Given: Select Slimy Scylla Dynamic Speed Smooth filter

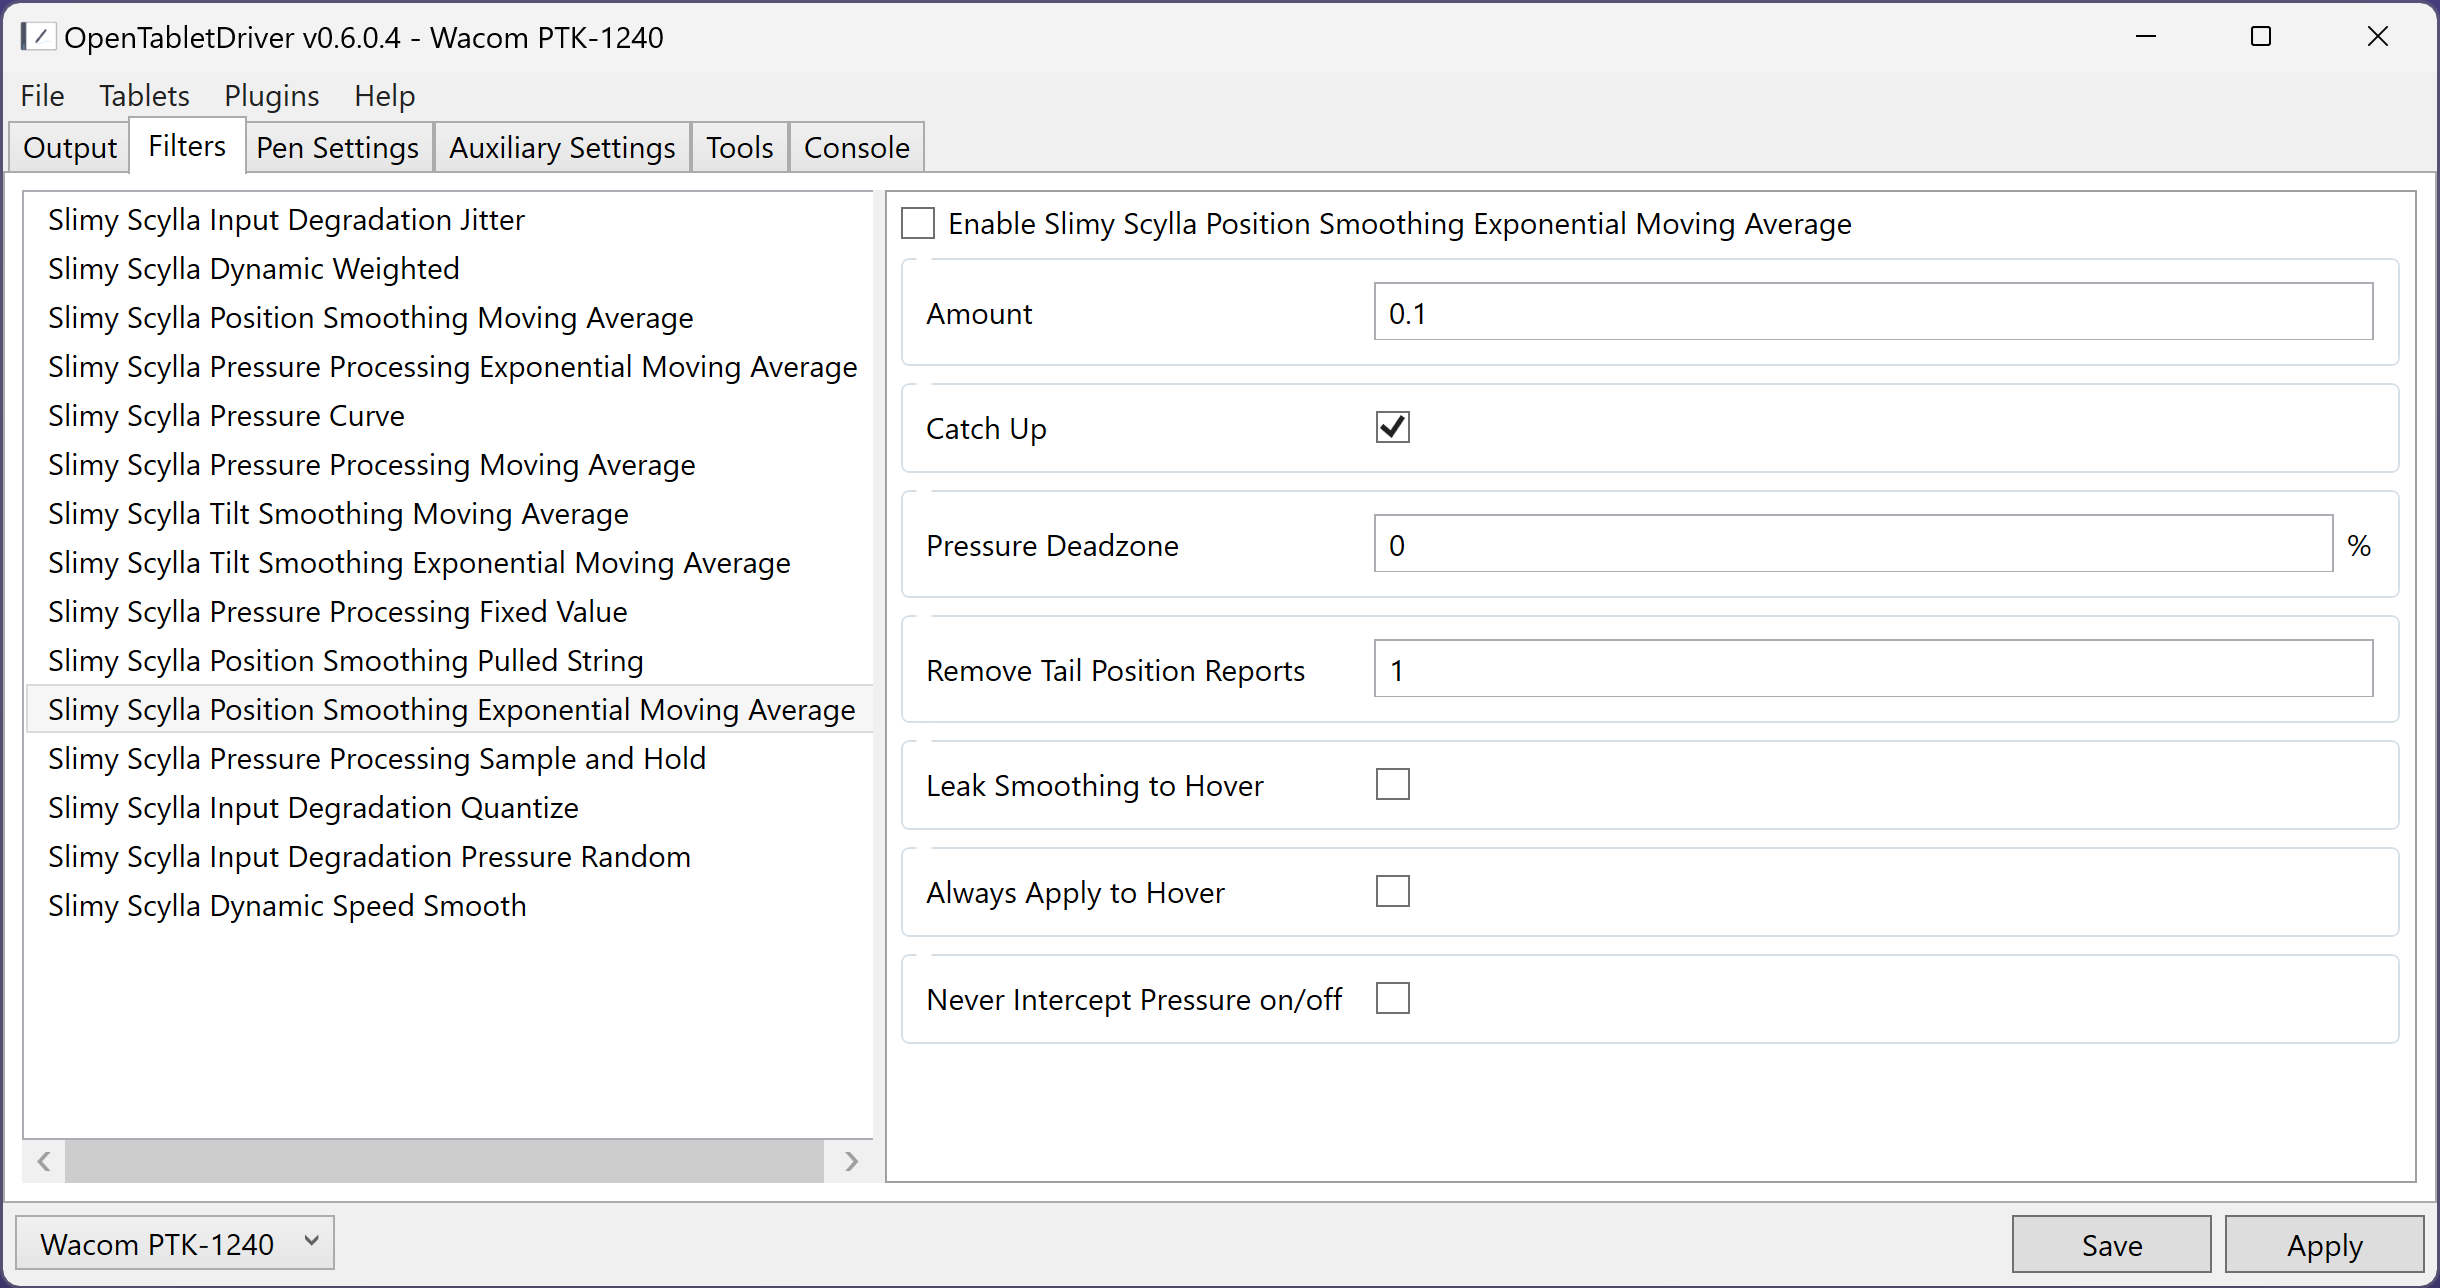Looking at the screenshot, I should (287, 906).
